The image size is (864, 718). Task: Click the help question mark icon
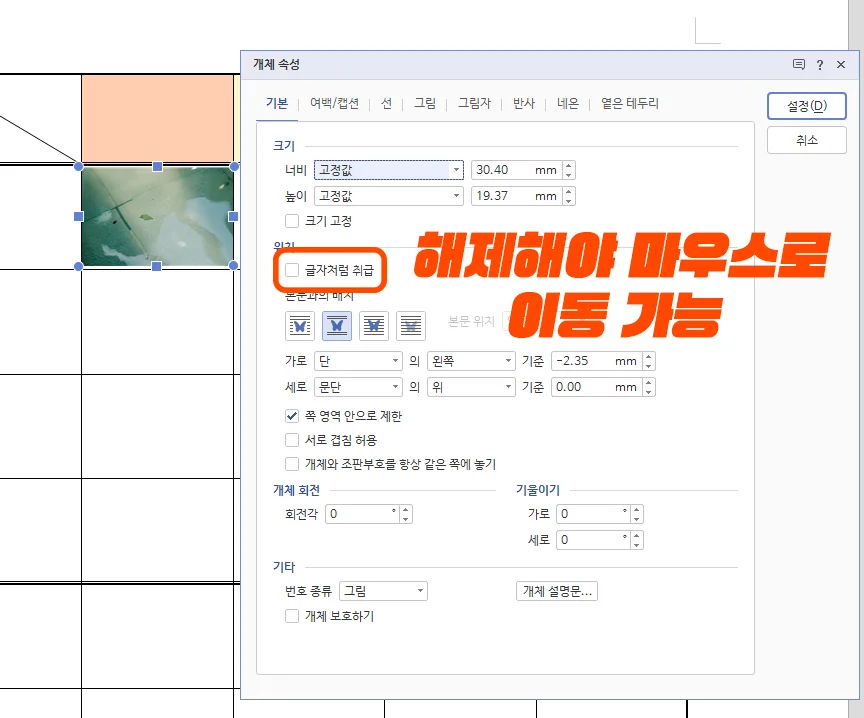coord(820,64)
